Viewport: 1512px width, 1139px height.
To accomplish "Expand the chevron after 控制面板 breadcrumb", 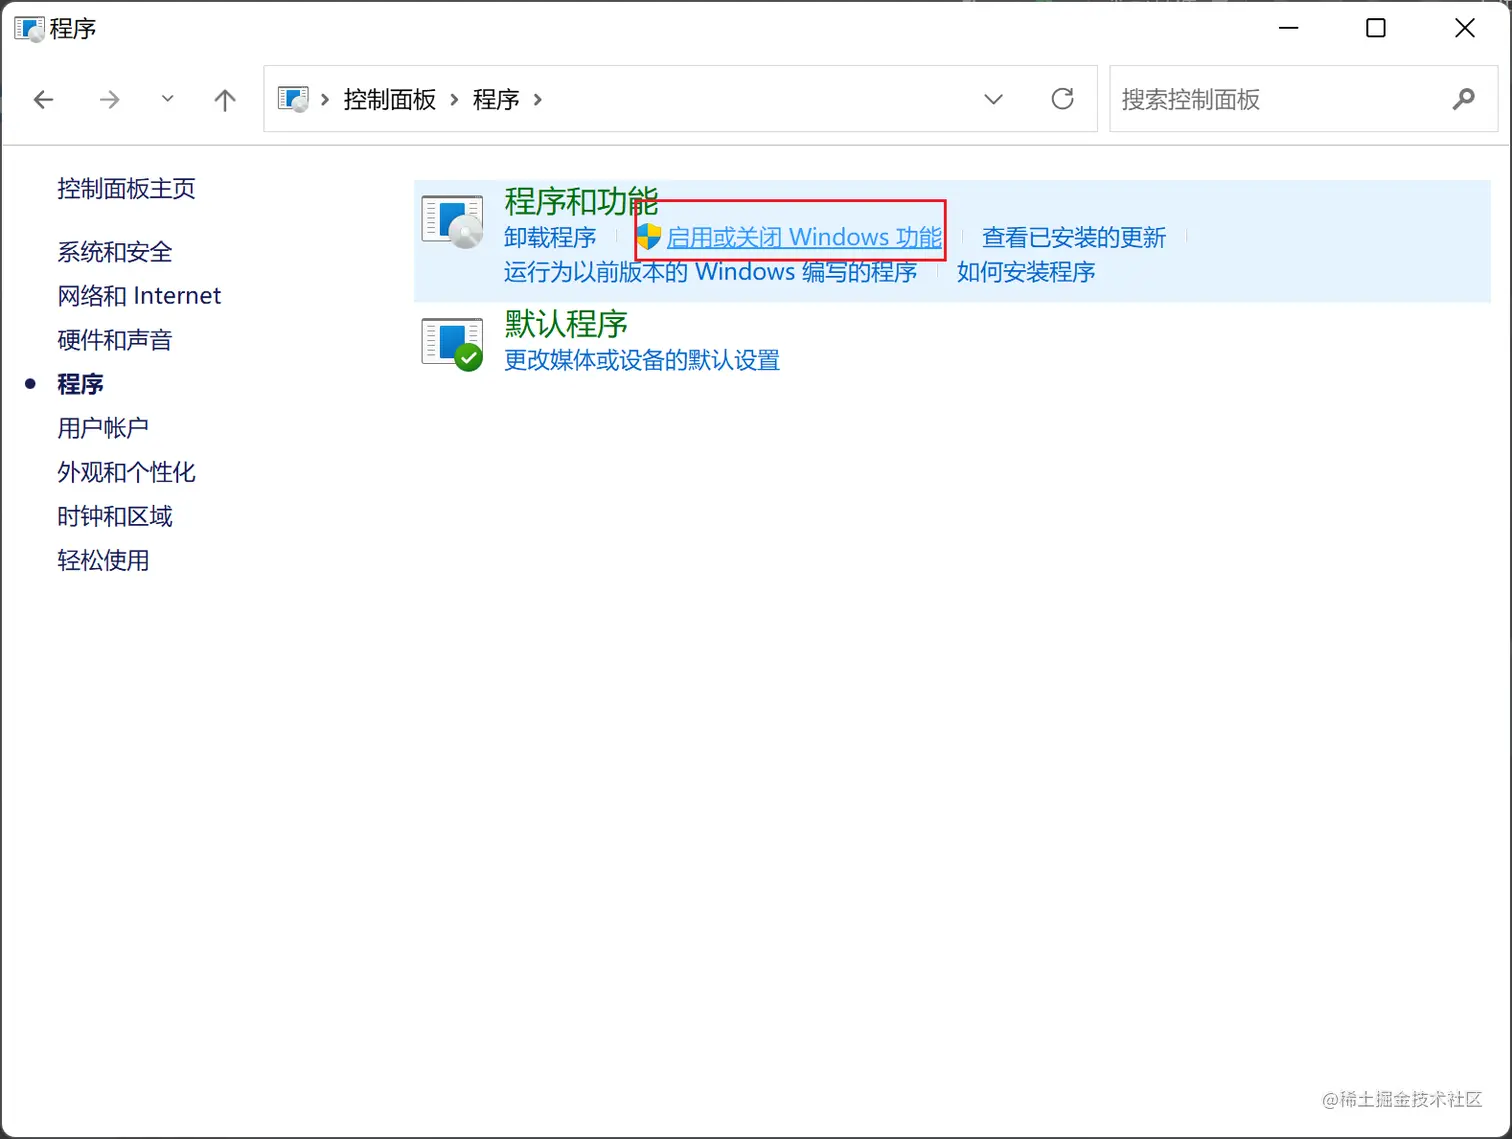I will 455,99.
